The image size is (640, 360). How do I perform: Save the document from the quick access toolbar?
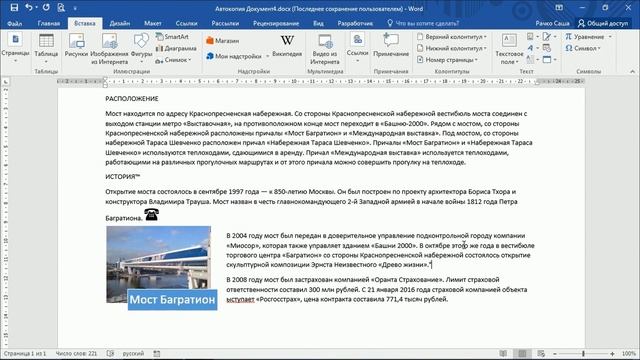point(14,8)
